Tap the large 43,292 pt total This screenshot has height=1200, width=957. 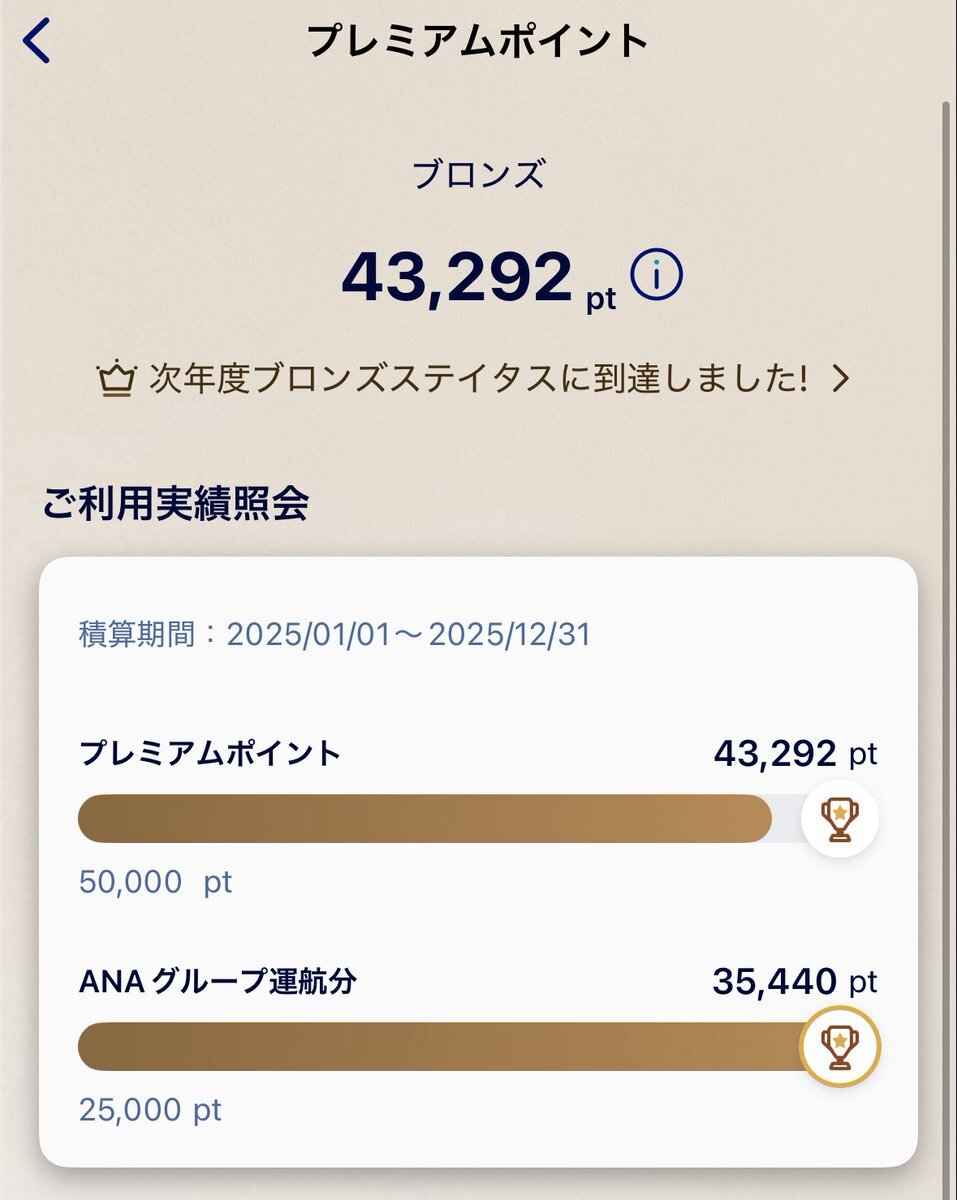pos(480,279)
